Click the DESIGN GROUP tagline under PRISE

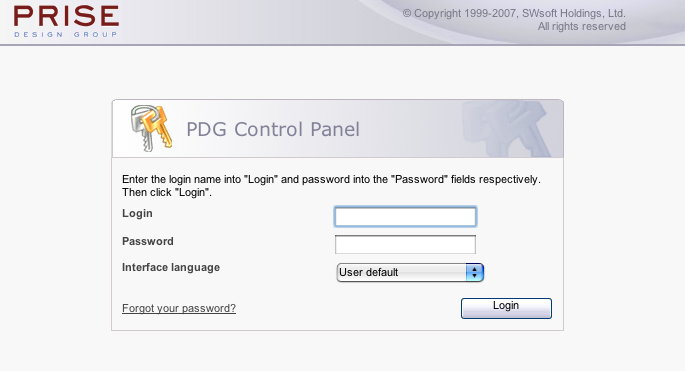click(66, 34)
